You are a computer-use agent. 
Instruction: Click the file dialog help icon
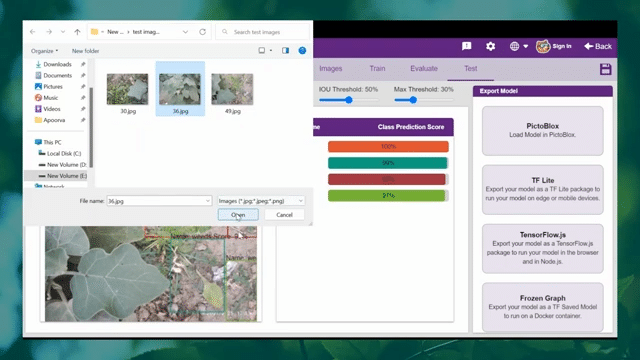pos(302,51)
